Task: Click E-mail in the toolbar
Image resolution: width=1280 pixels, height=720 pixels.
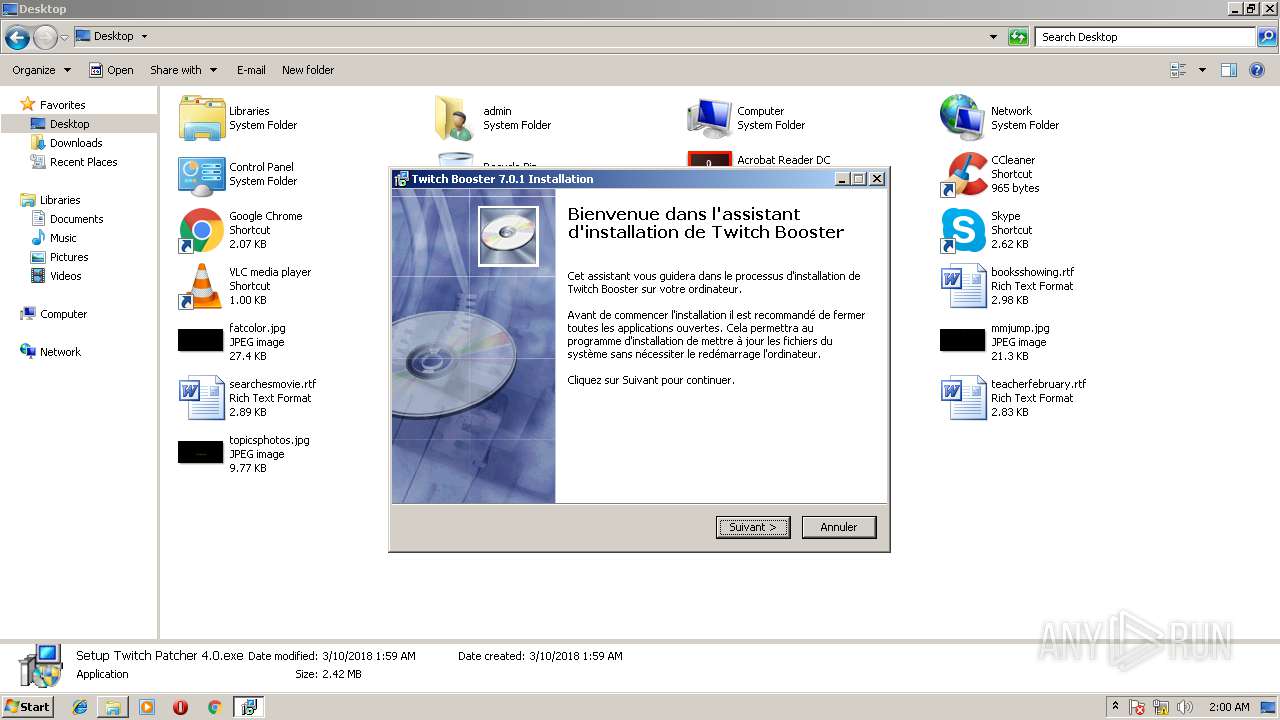Action: pos(251,70)
